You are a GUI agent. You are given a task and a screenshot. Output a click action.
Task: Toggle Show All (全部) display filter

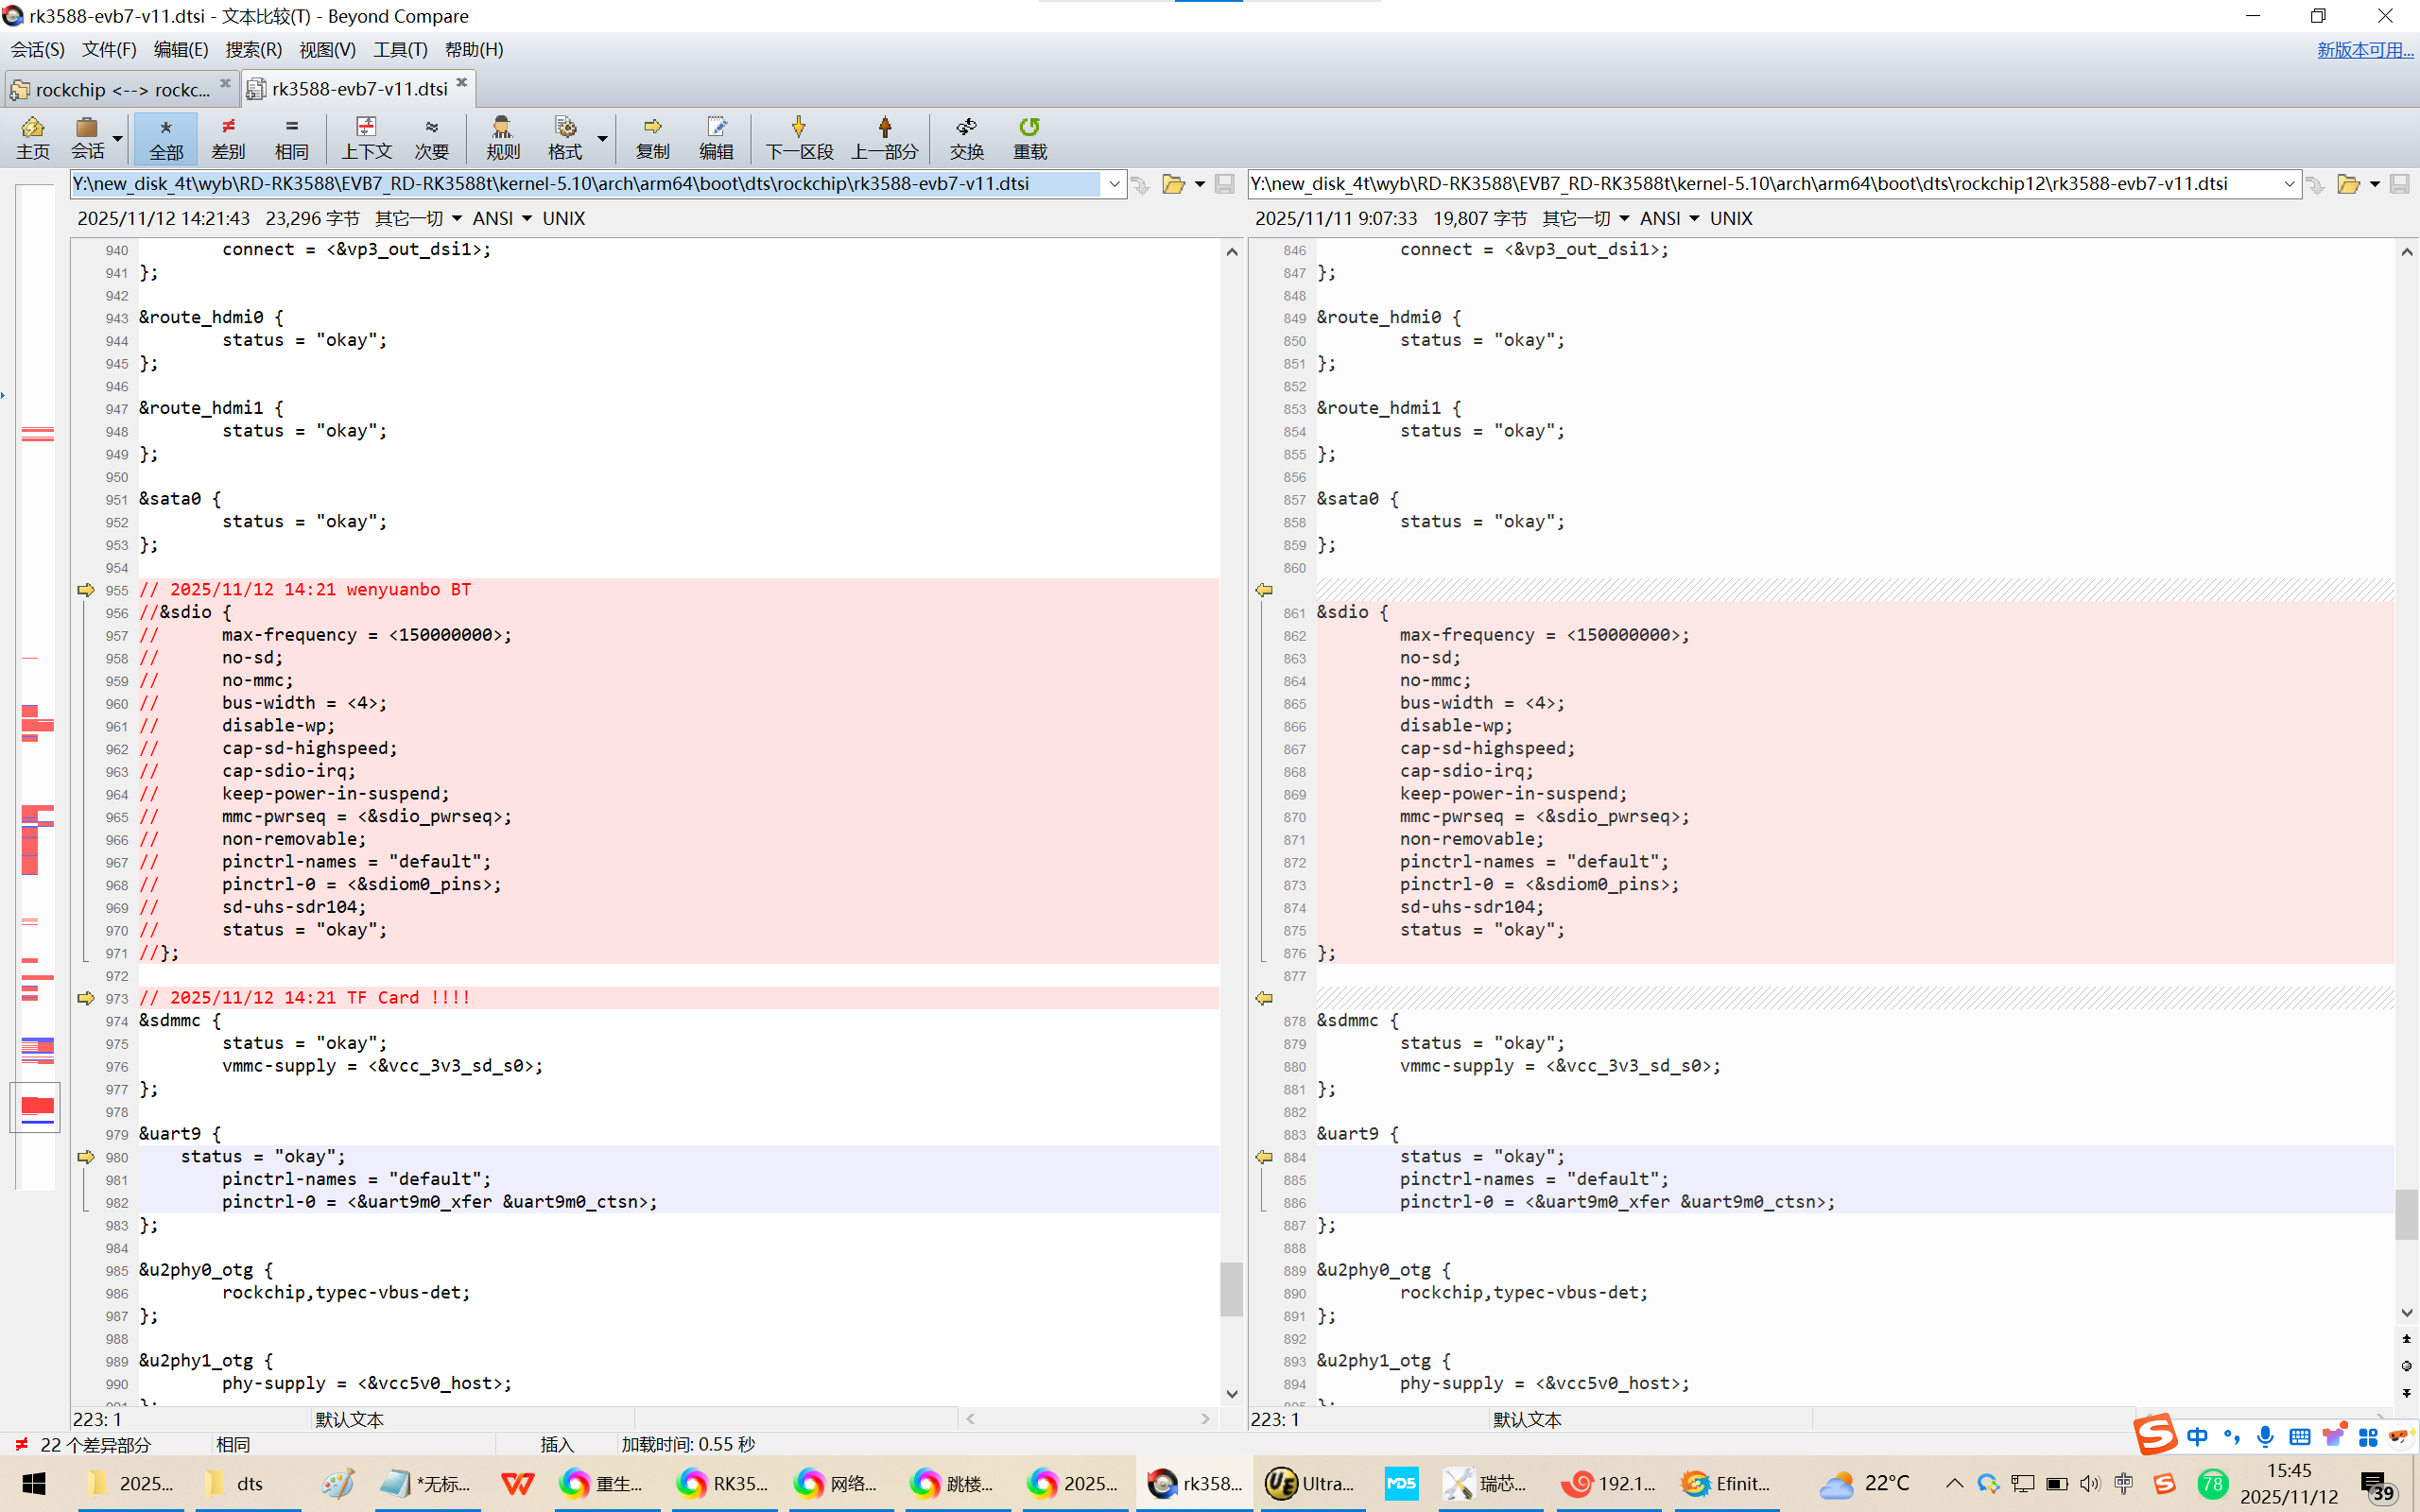point(166,137)
